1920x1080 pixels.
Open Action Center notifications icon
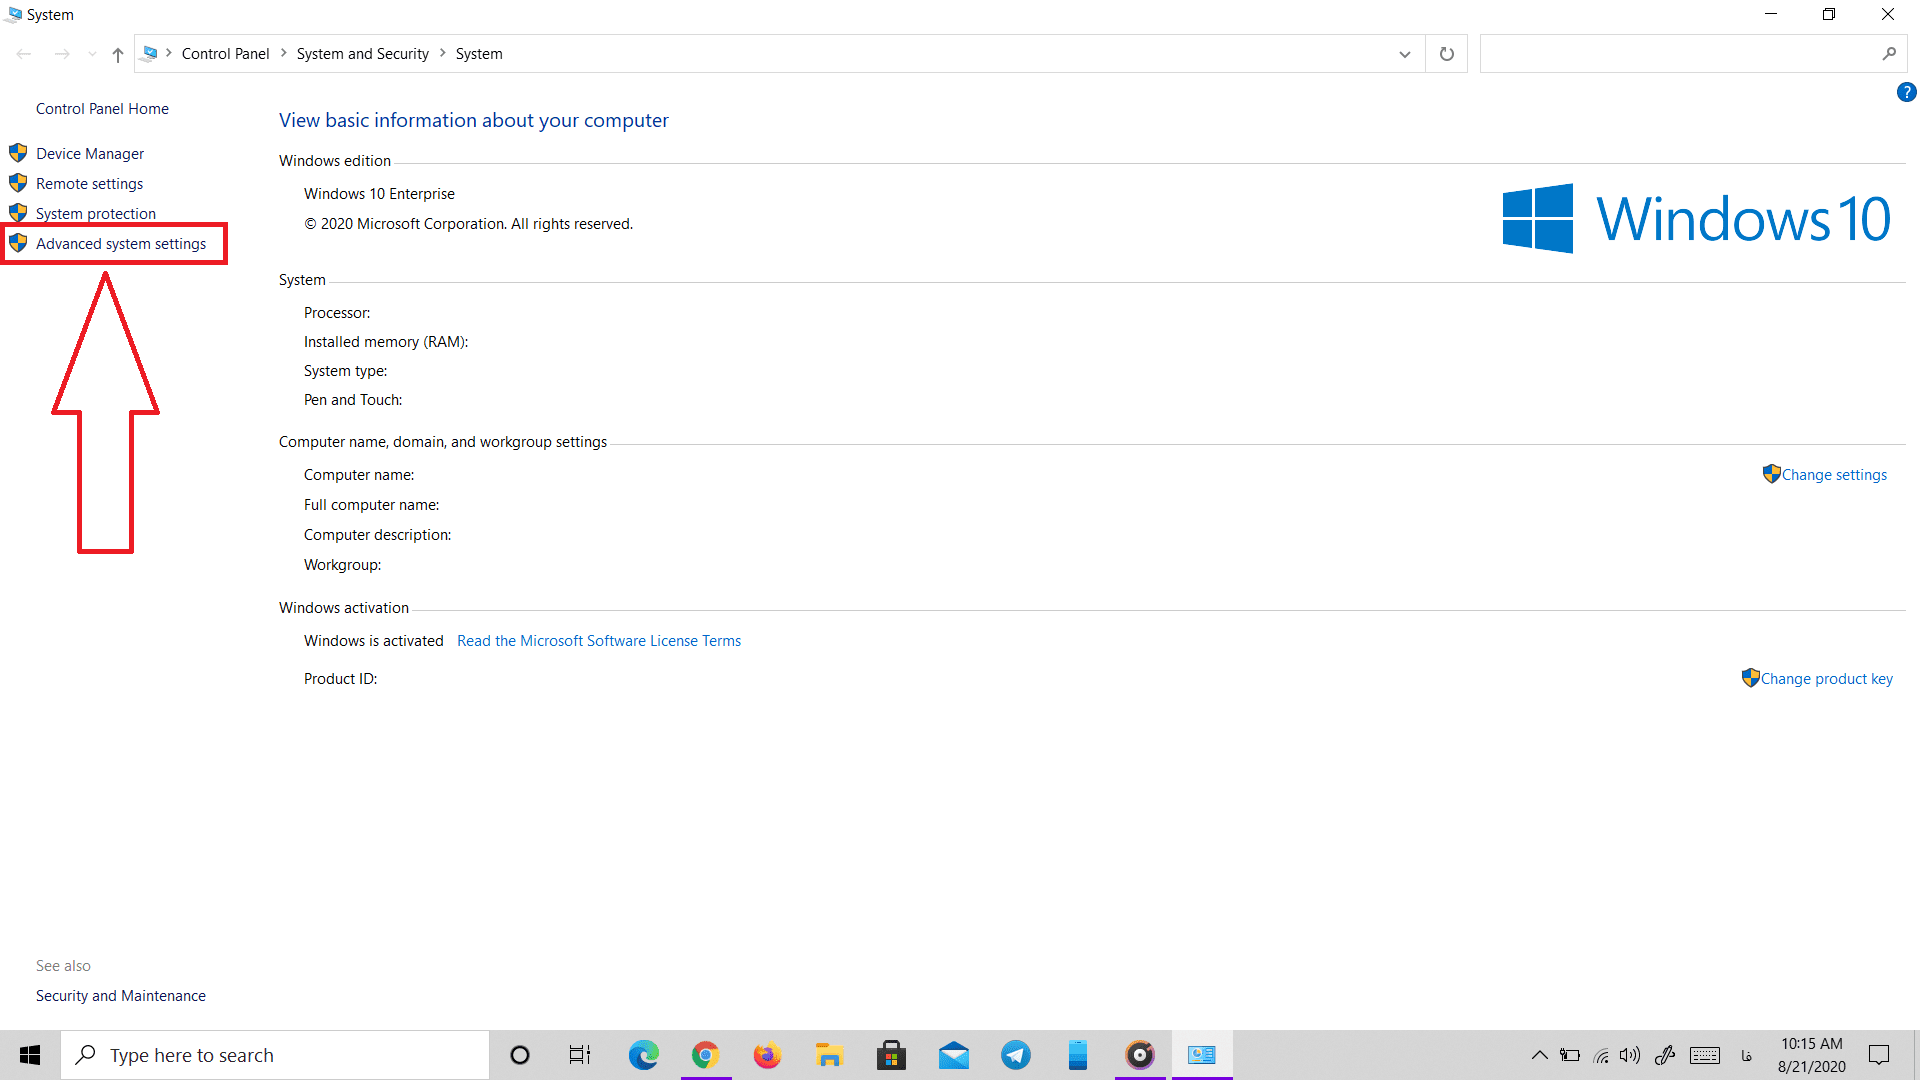(x=1879, y=1055)
